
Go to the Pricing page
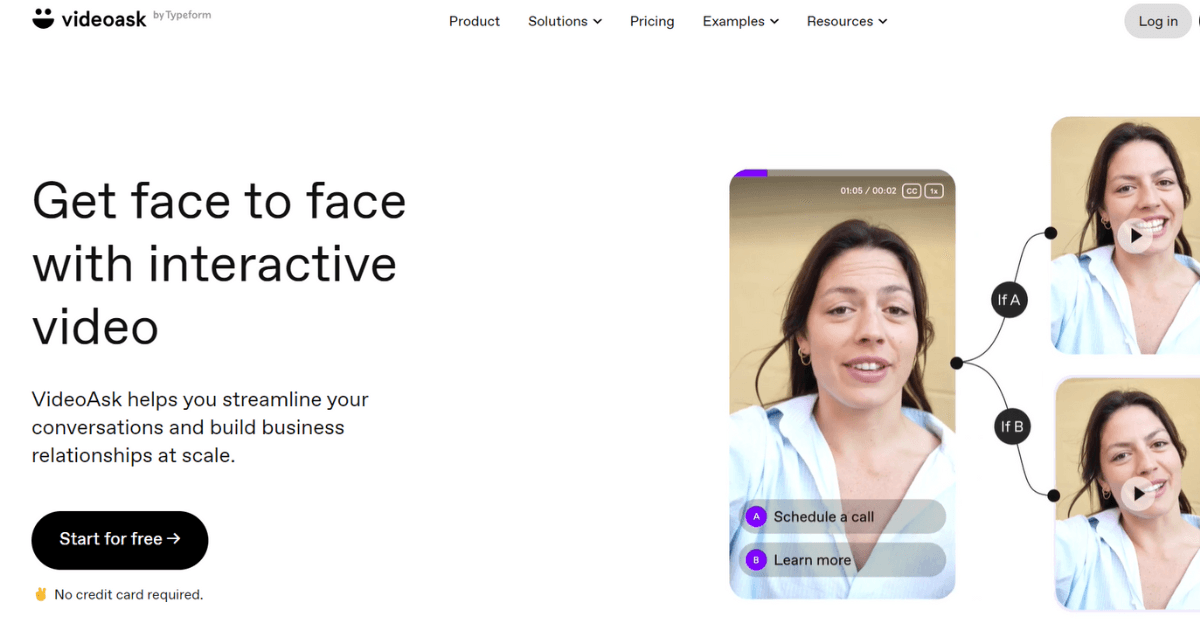tap(652, 21)
